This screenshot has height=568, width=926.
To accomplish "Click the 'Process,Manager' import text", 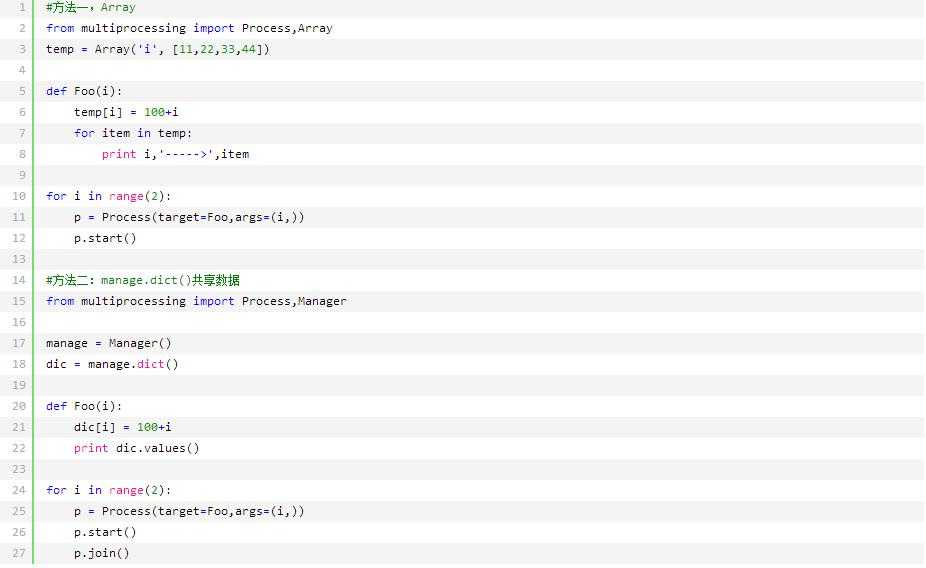I will [294, 301].
